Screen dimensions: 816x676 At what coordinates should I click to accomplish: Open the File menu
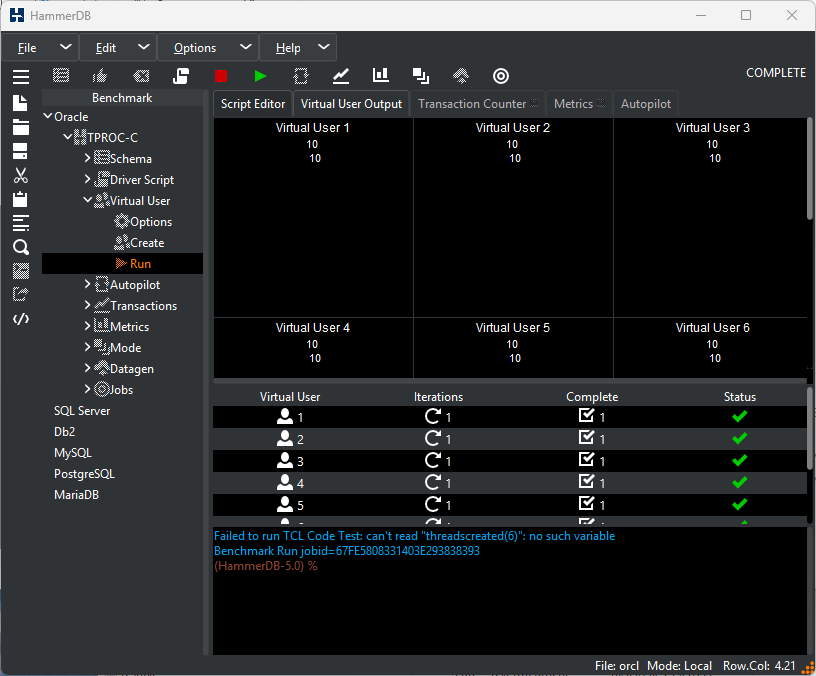pos(41,48)
